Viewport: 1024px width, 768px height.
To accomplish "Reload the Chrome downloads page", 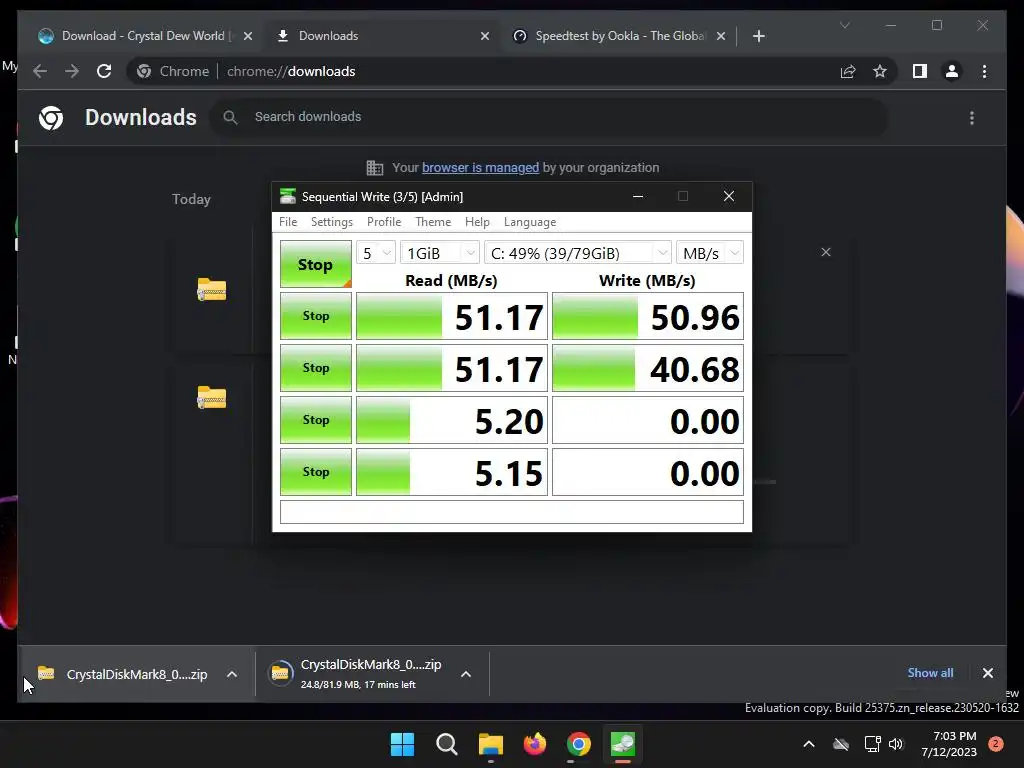I will [104, 71].
